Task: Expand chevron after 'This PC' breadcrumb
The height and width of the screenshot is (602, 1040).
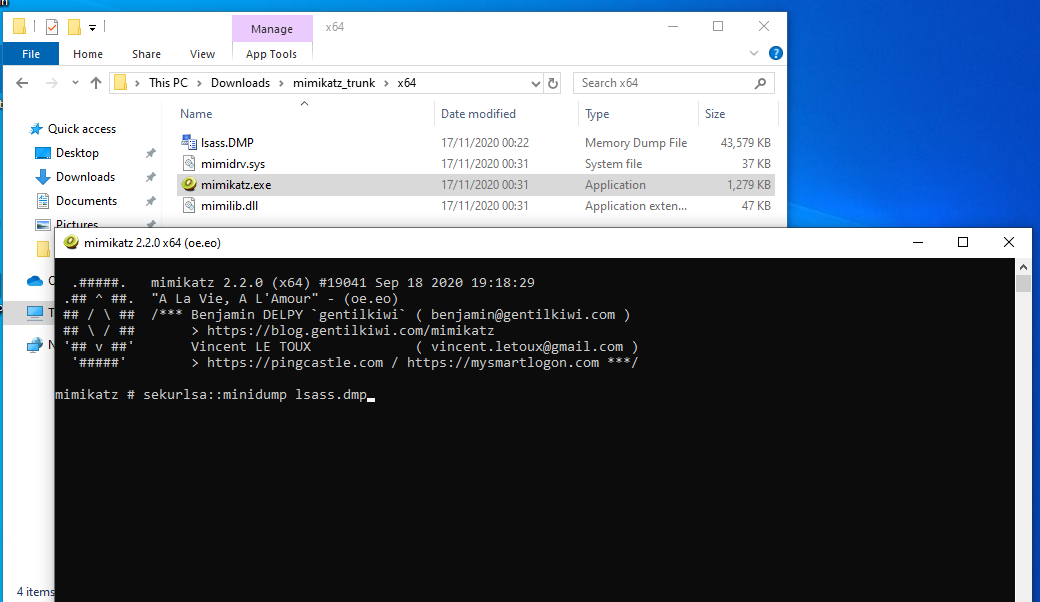Action: (x=199, y=83)
